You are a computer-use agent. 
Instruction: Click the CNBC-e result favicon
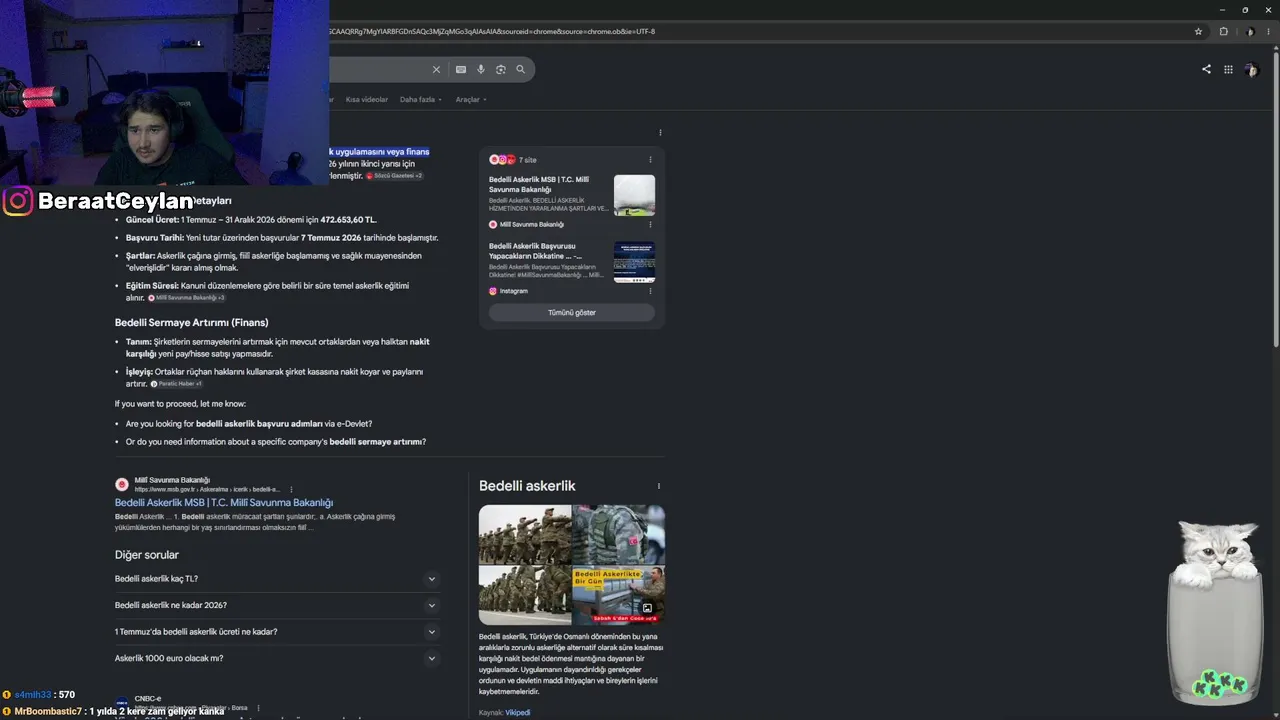pos(122,703)
